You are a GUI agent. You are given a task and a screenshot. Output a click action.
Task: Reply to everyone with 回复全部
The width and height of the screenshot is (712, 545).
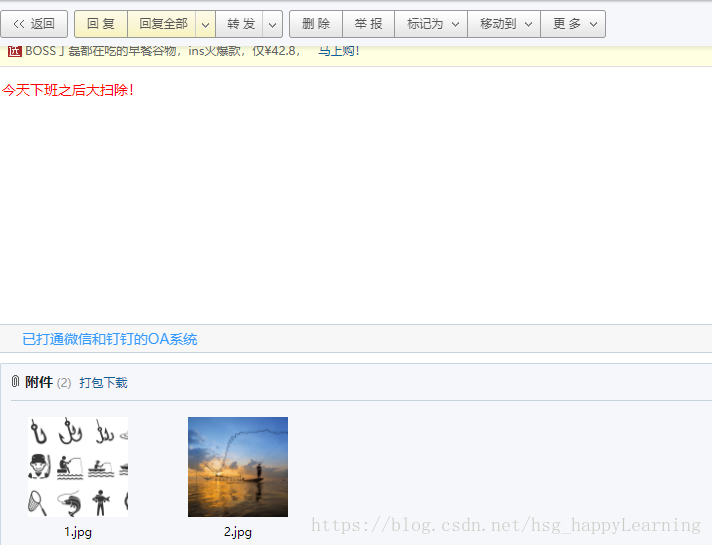[x=162, y=24]
